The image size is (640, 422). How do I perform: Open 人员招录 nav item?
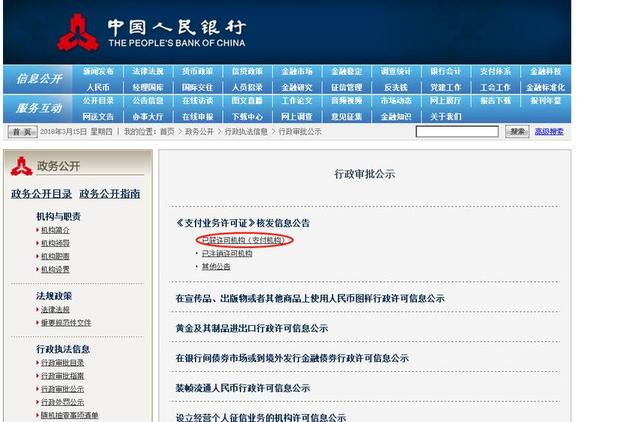point(247,87)
